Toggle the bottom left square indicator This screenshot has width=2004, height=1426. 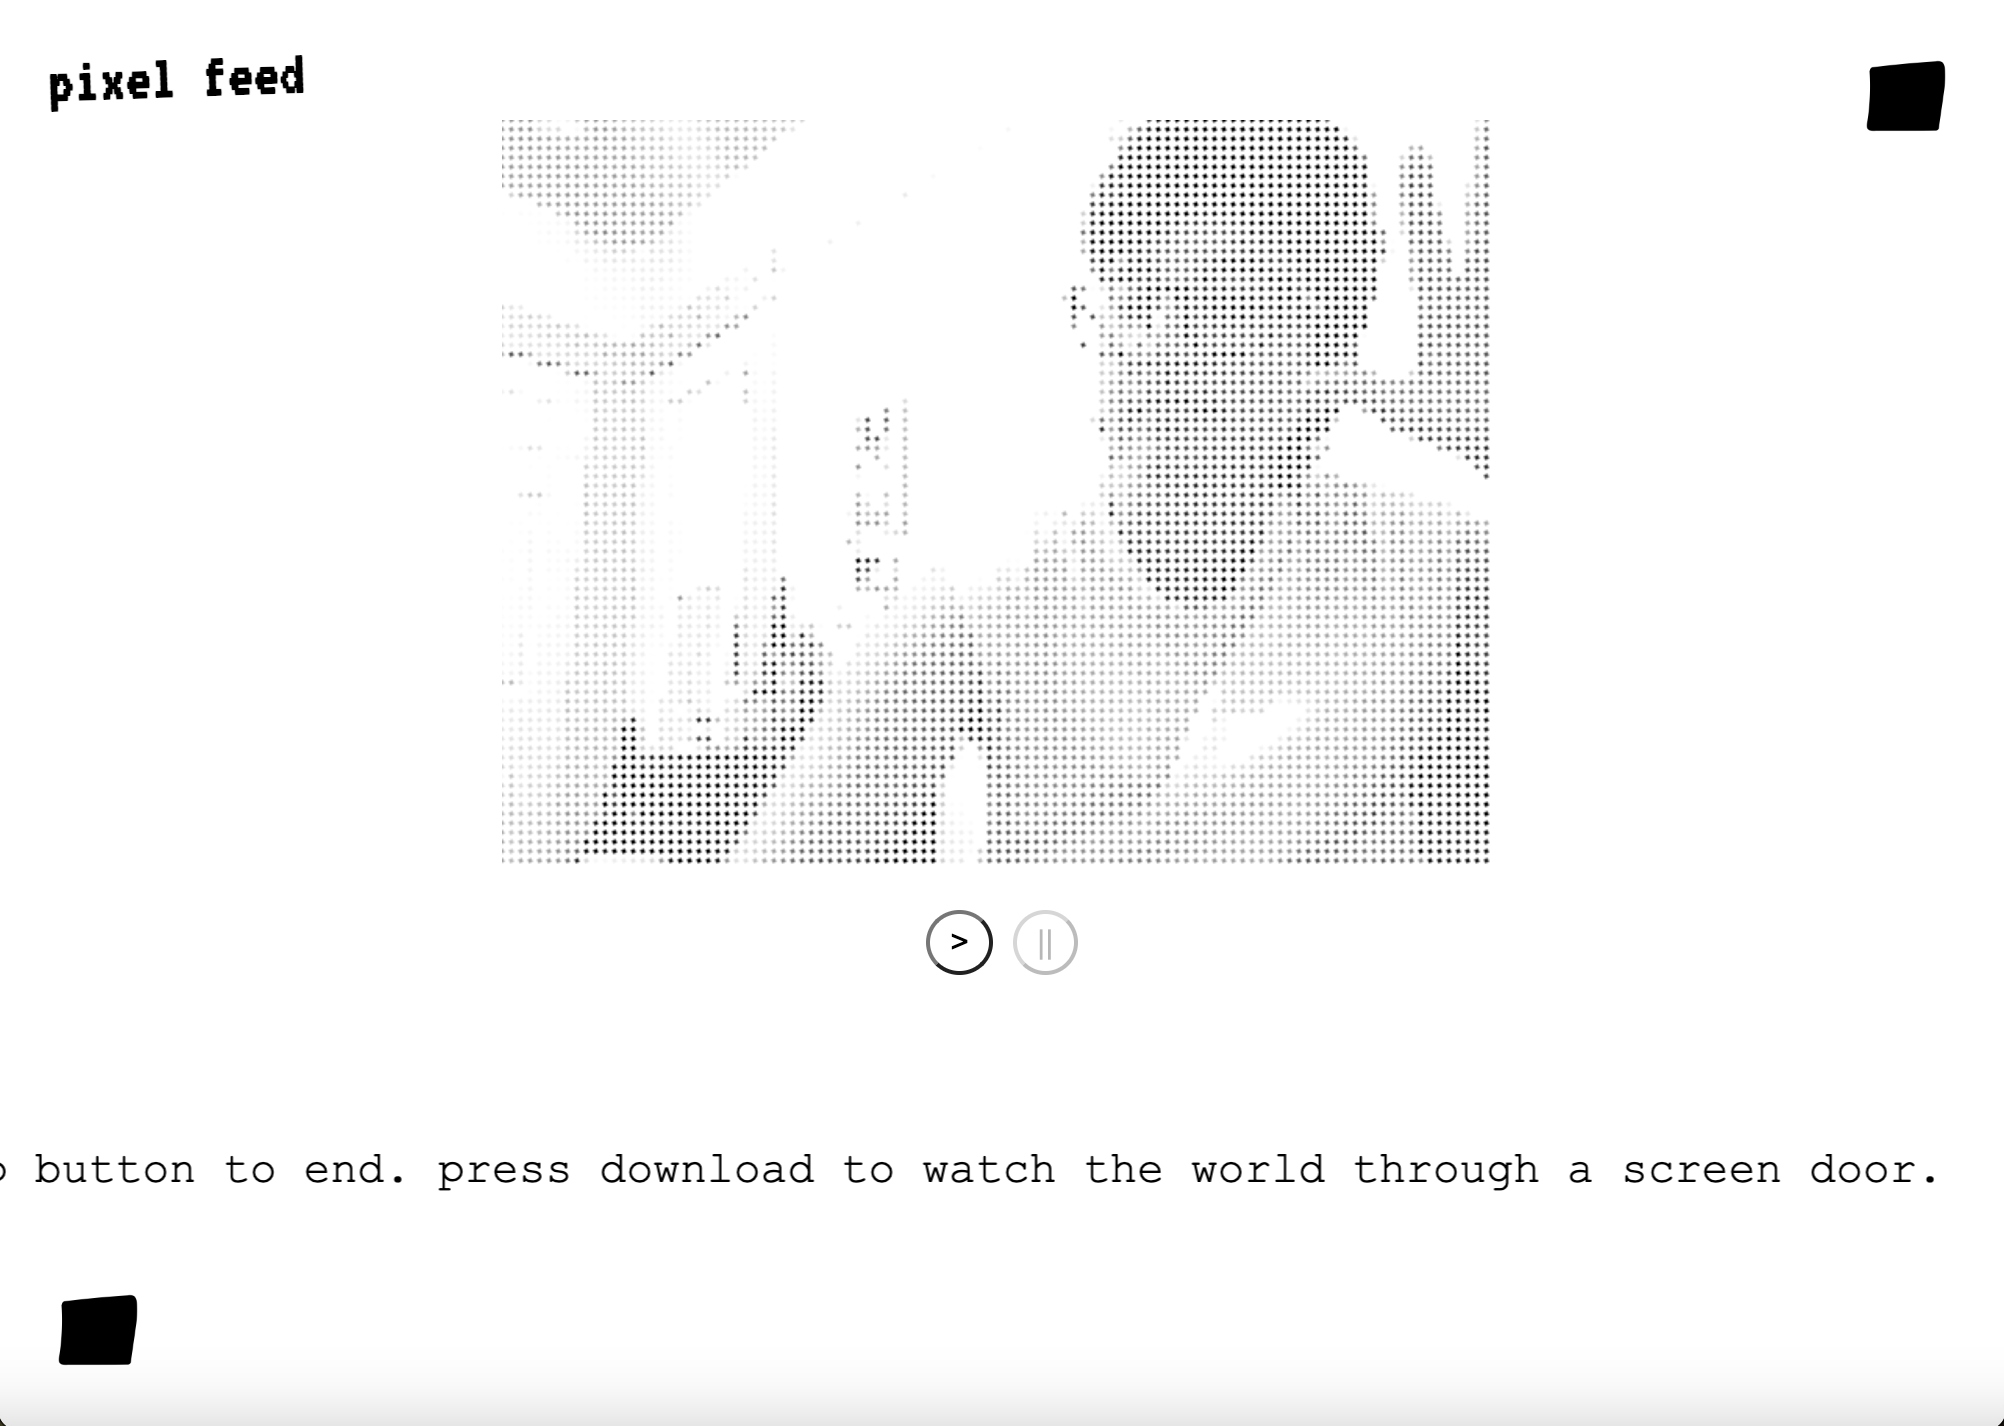click(x=97, y=1330)
